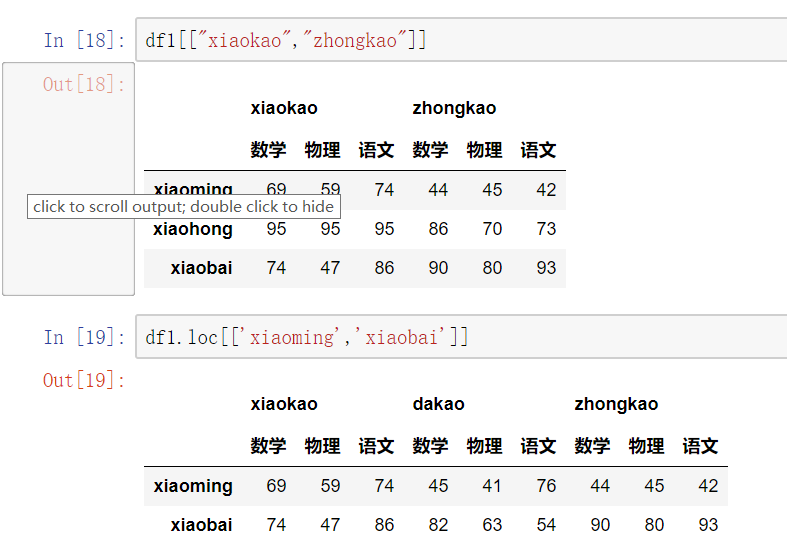The image size is (787, 557).
Task: Select xiaobai row label in second table
Action: (x=201, y=525)
